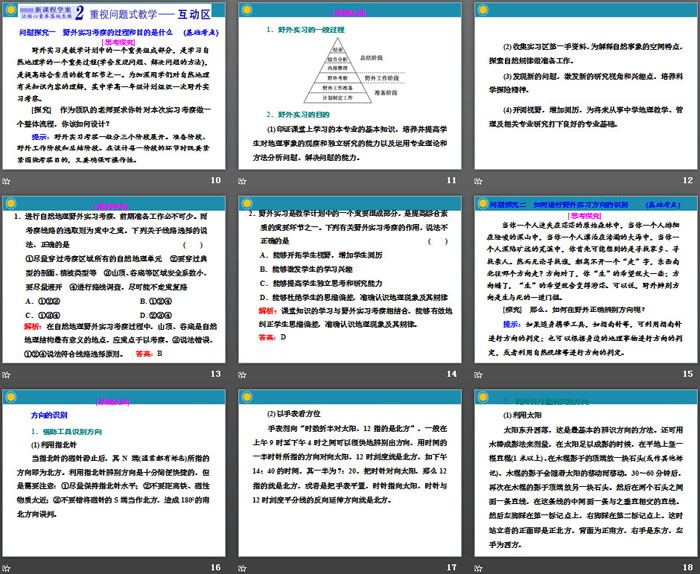Click '(2) 以手表看方位' heading on slide 17
700x574 pixels.
click(x=293, y=414)
